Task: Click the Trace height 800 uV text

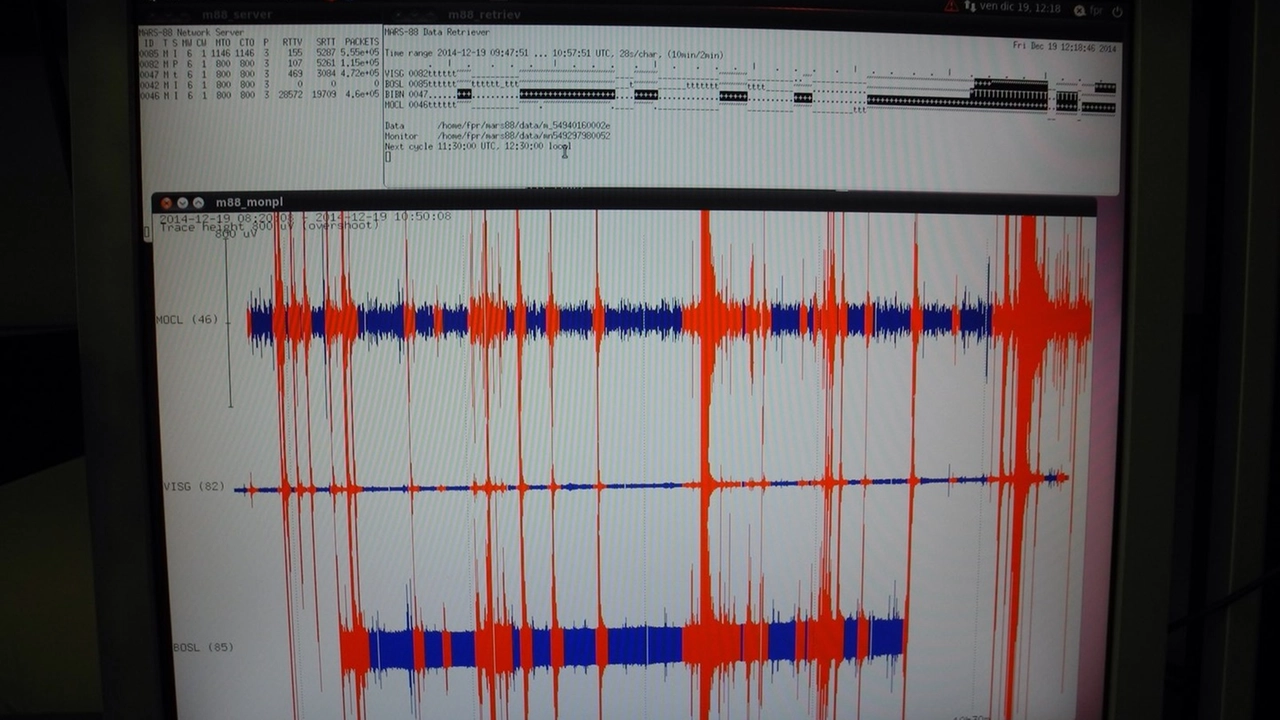Action: click(x=269, y=226)
